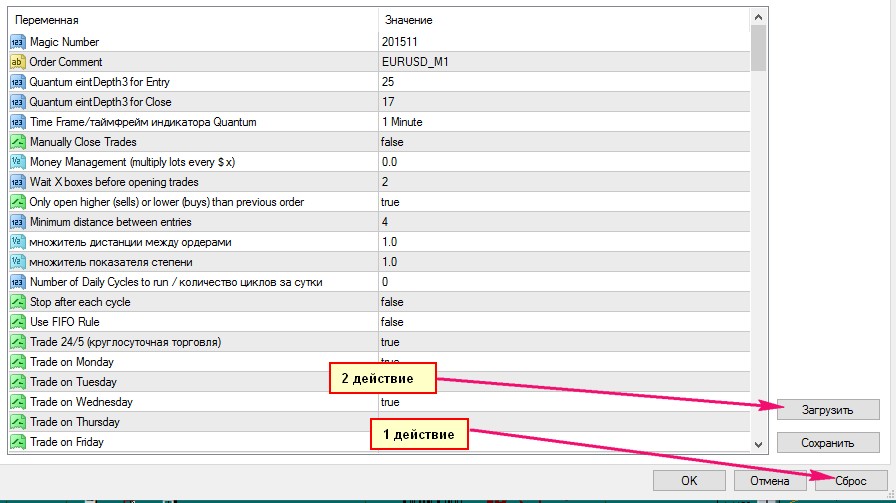This screenshot has width=896, height=503.
Task: Click the icon beside Wait X boxes before opening trades
Action: [x=18, y=182]
